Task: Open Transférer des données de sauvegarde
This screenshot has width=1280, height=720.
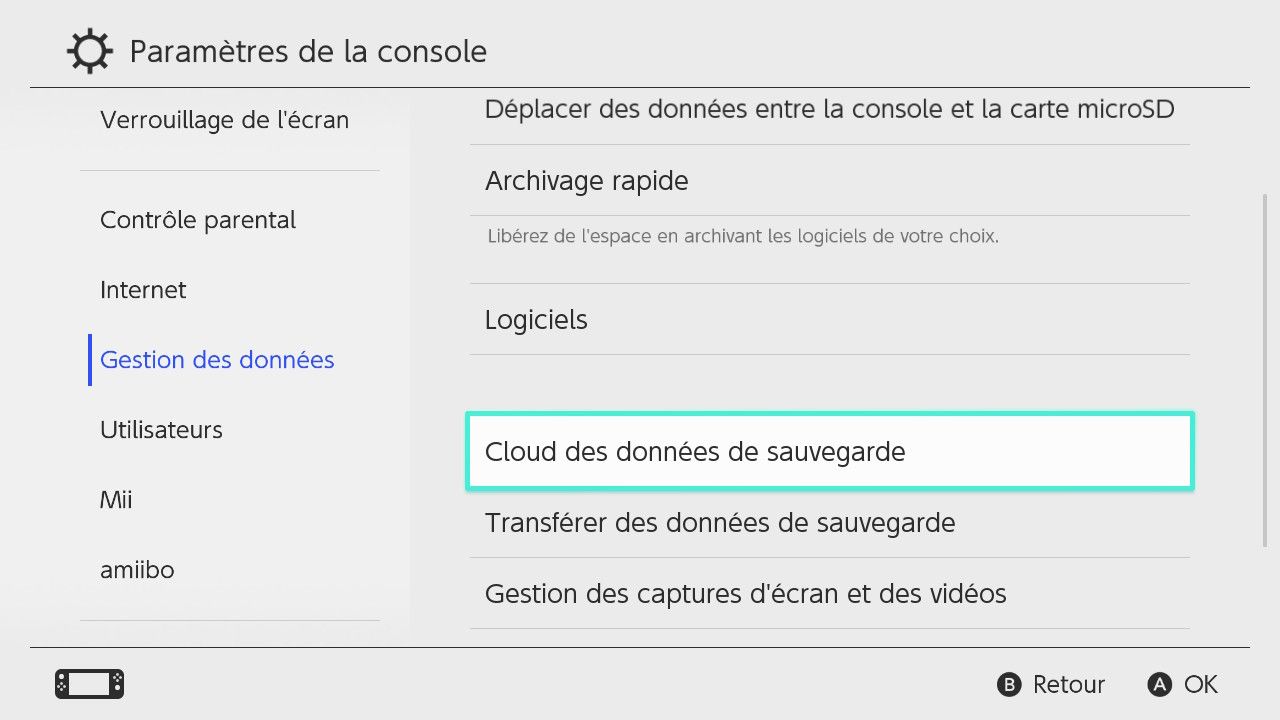Action: click(830, 523)
